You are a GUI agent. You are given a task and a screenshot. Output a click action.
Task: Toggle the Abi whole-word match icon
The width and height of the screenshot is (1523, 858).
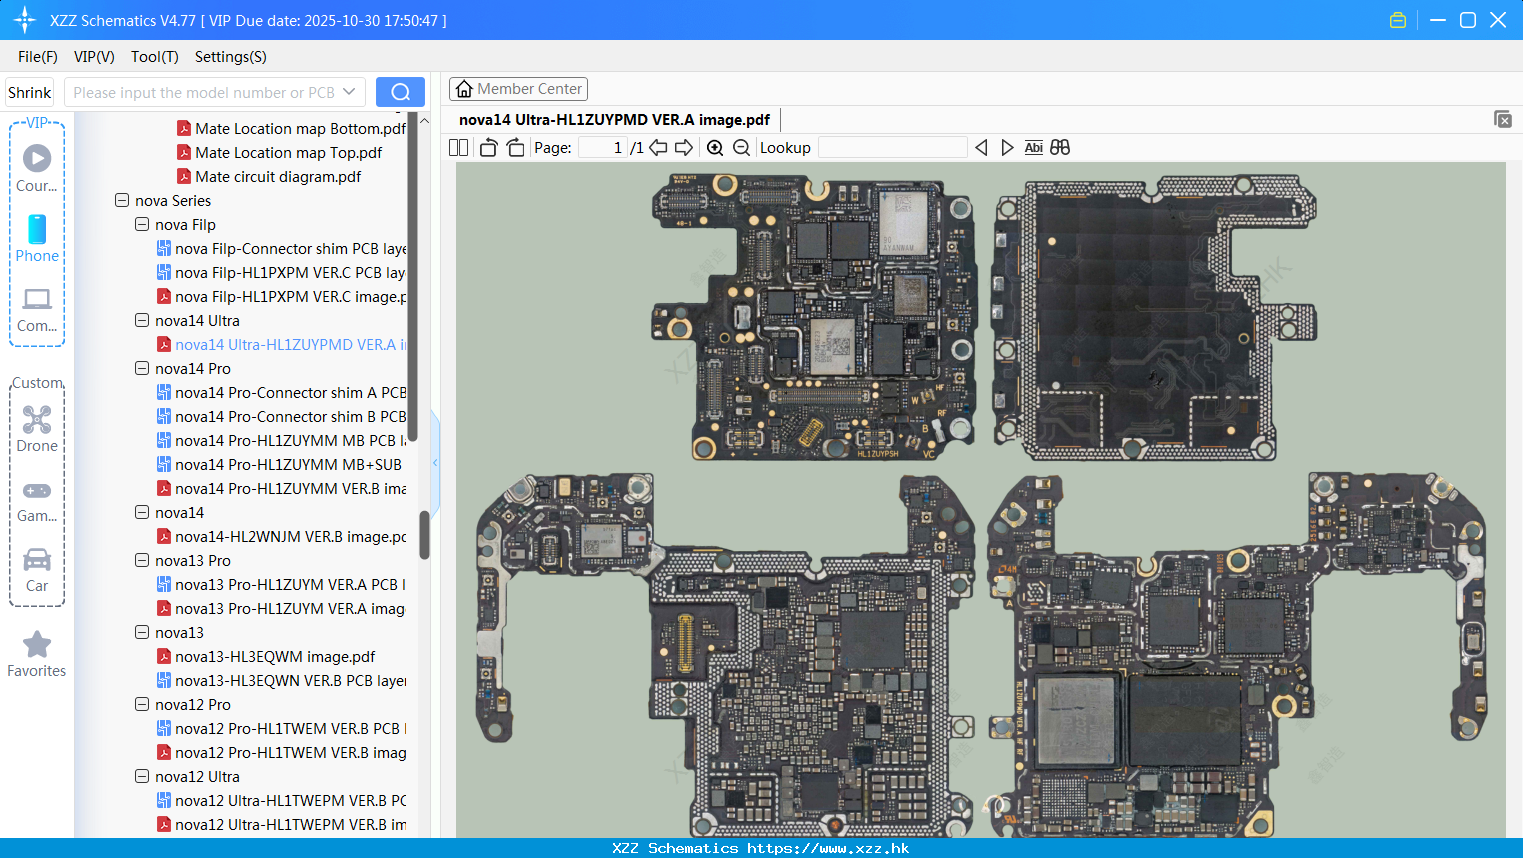[x=1034, y=148]
